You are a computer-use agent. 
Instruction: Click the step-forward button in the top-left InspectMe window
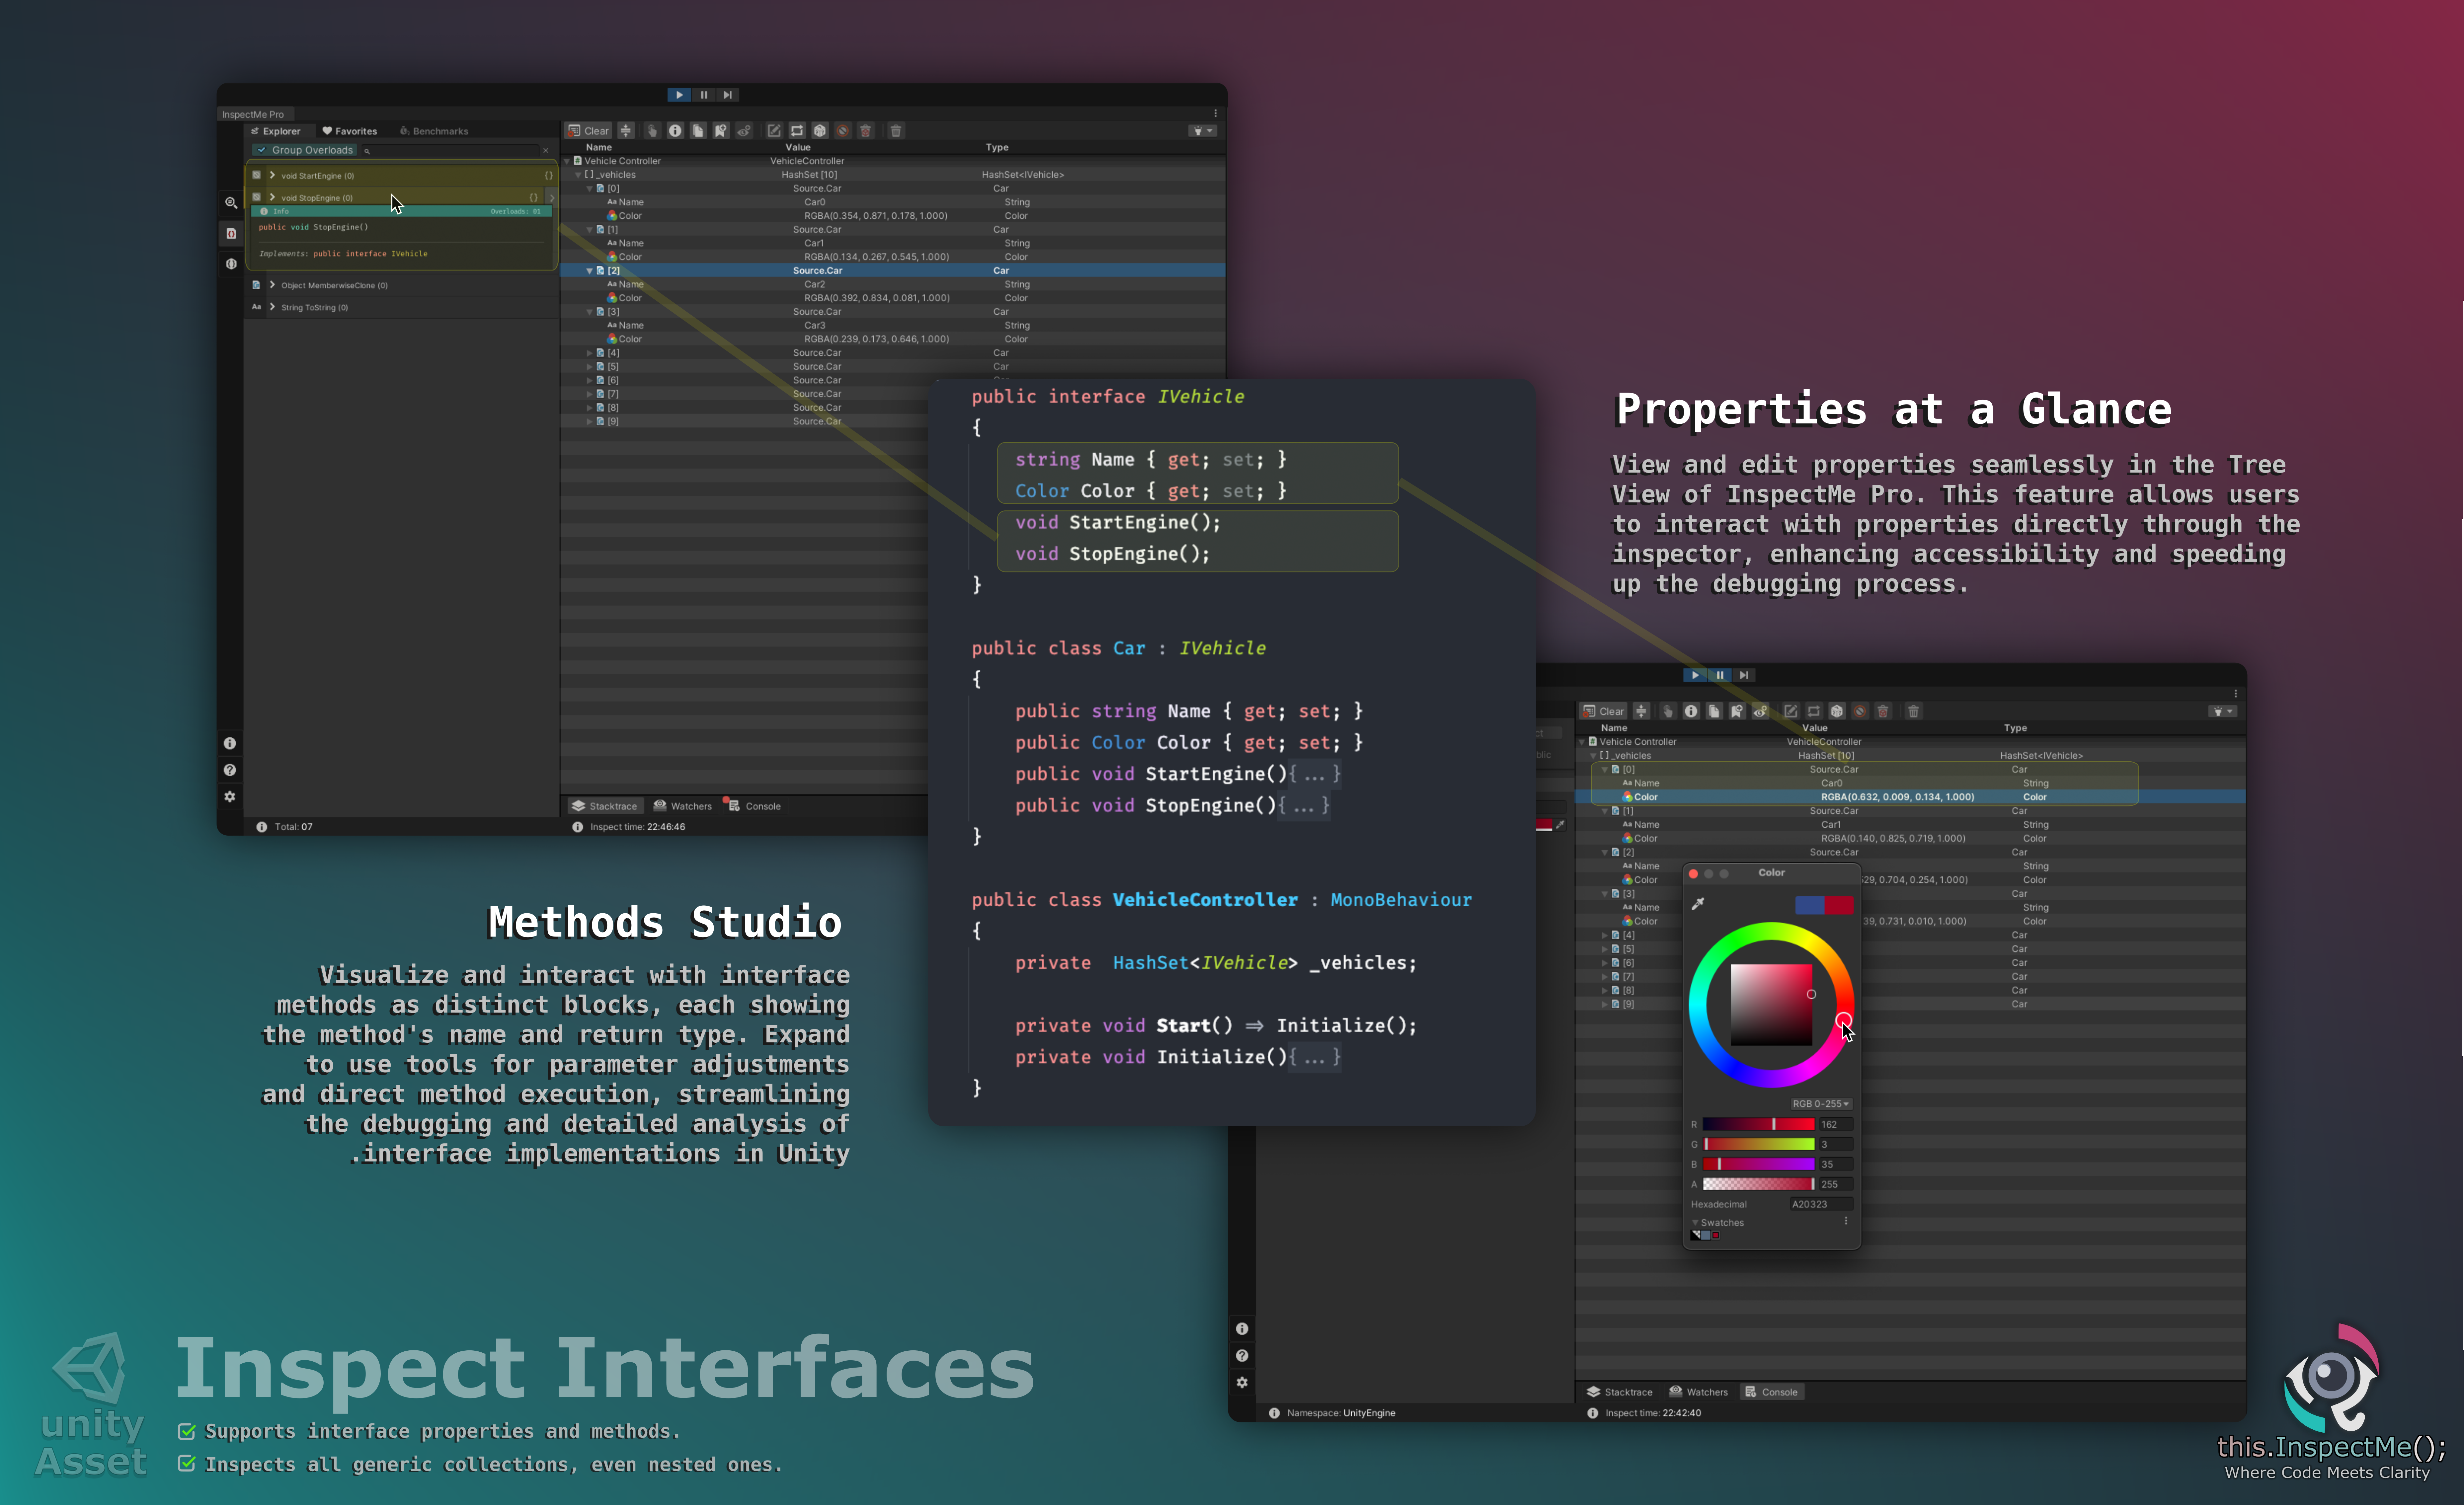728,95
